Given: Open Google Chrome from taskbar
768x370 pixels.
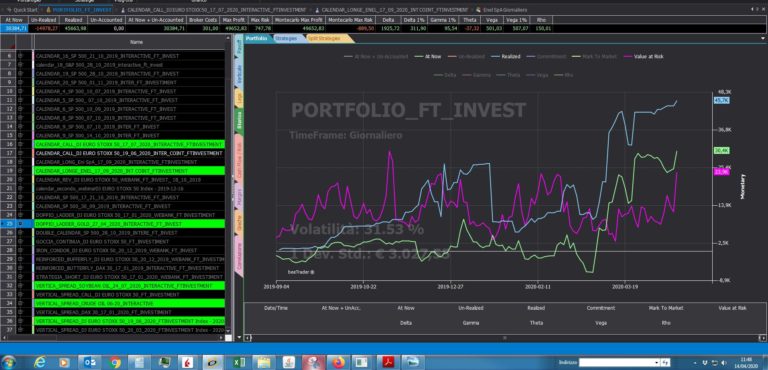Looking at the screenshot, I should (x=115, y=363).
